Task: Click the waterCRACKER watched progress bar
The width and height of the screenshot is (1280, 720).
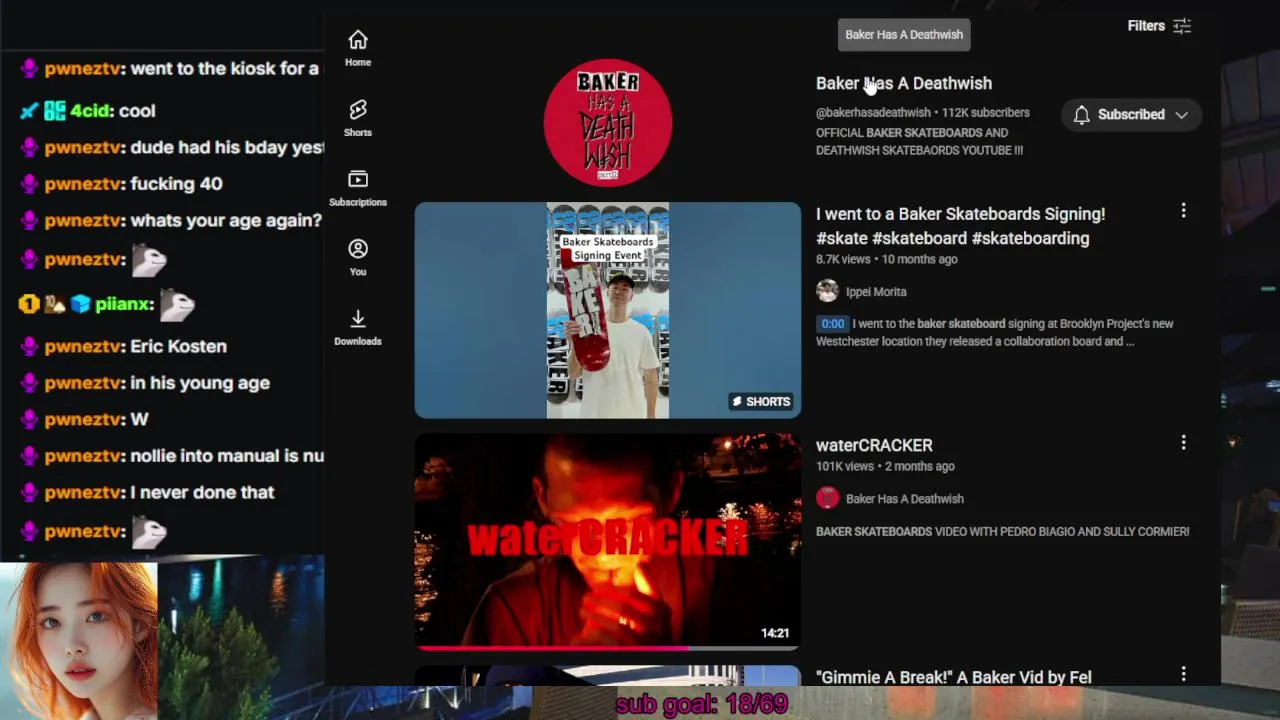Action: click(608, 648)
